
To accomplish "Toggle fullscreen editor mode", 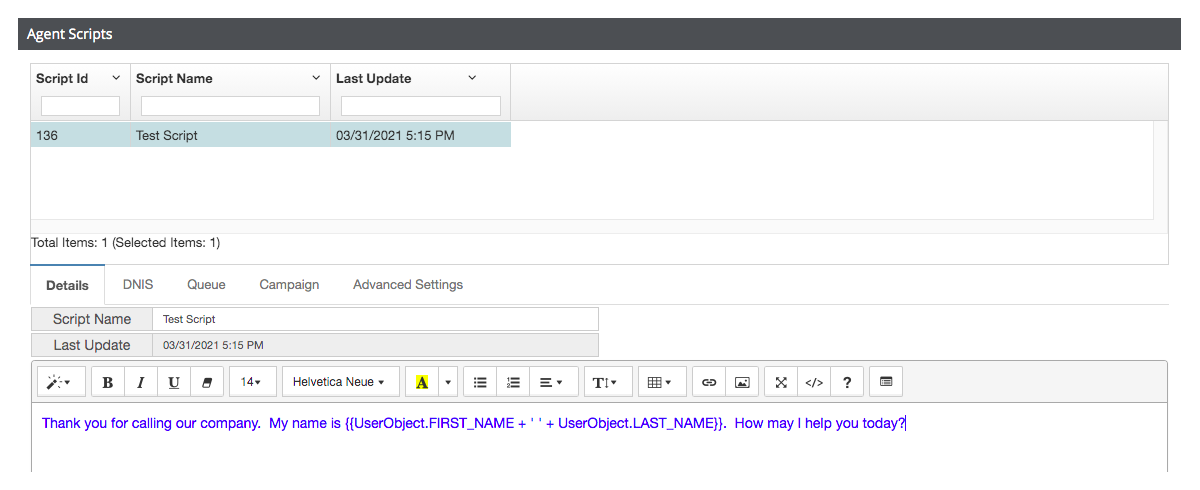I will (781, 382).
